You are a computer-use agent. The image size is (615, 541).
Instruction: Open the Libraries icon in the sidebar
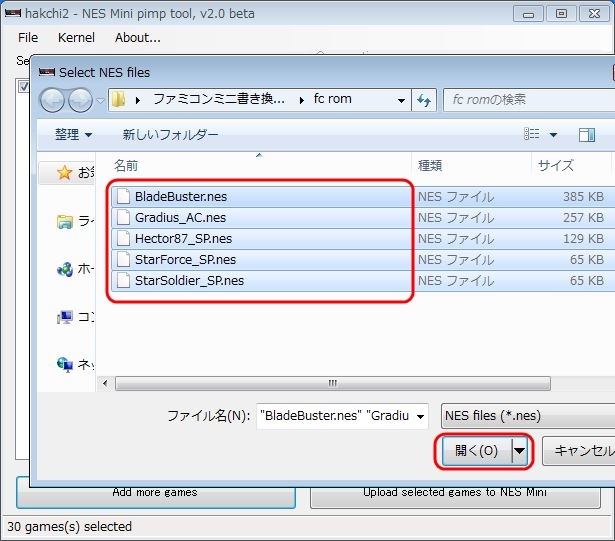pyautogui.click(x=65, y=222)
